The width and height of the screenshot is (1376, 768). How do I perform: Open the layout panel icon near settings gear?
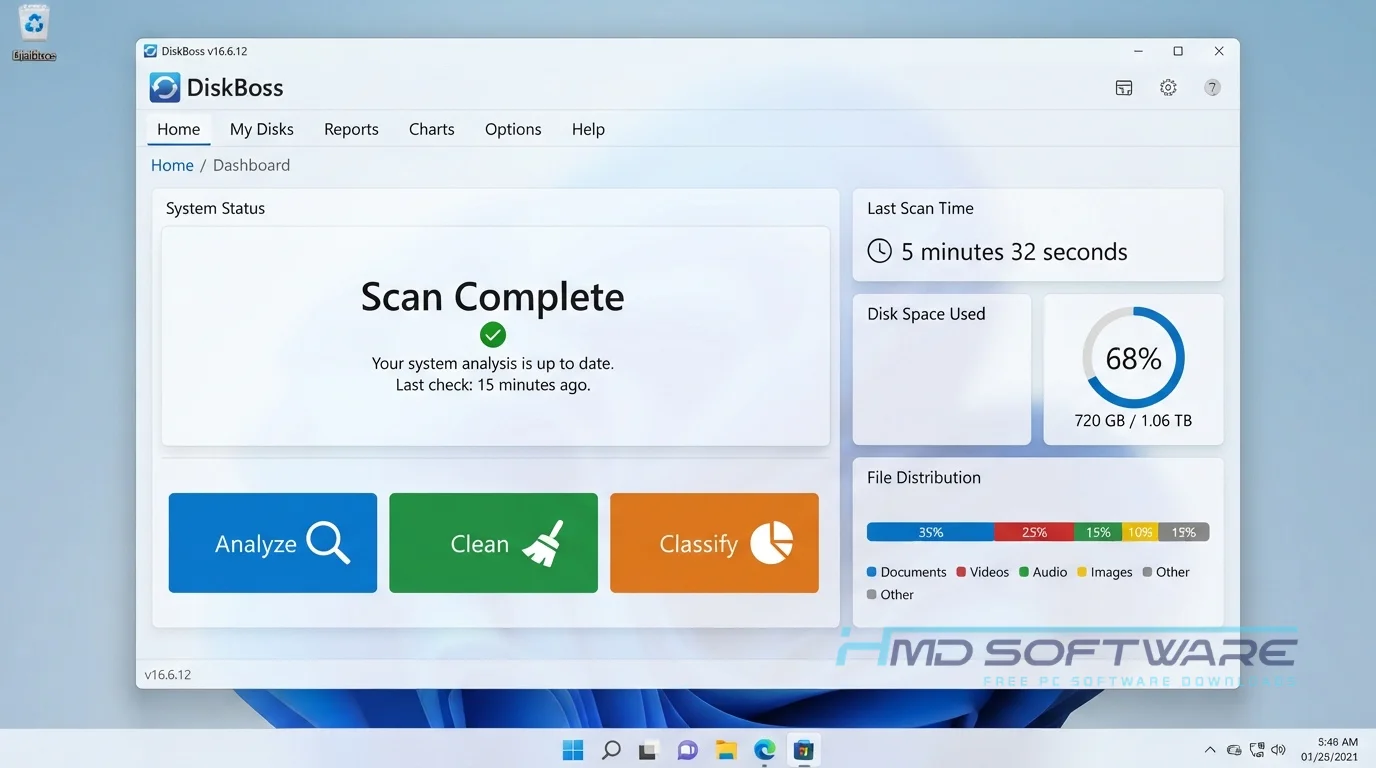pyautogui.click(x=1124, y=88)
